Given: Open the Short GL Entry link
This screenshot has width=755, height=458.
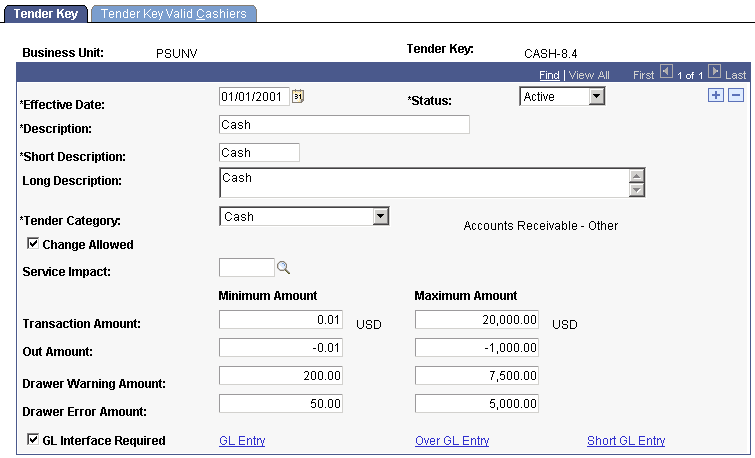Looking at the screenshot, I should point(626,441).
